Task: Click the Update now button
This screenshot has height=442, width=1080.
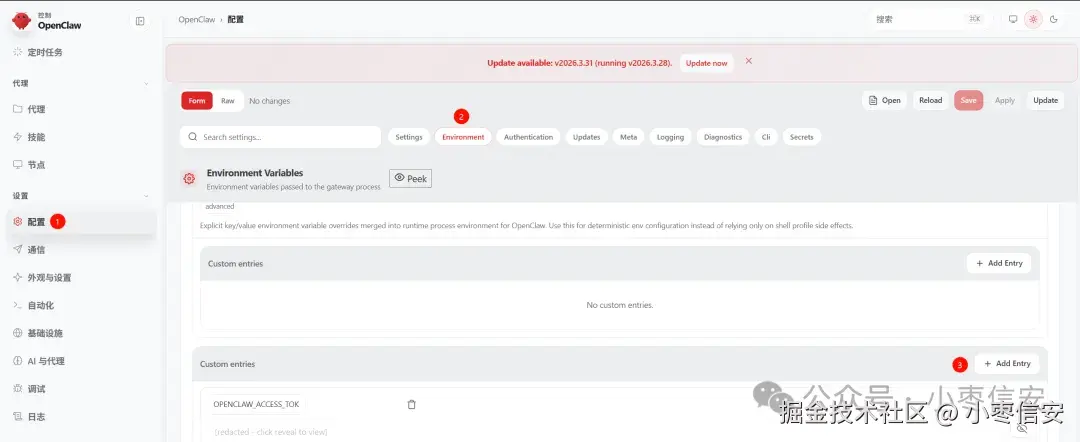Action: tap(707, 63)
